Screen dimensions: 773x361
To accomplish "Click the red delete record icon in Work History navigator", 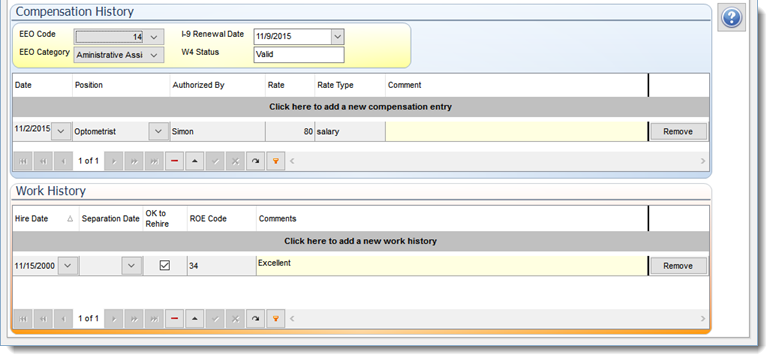I will click(175, 319).
